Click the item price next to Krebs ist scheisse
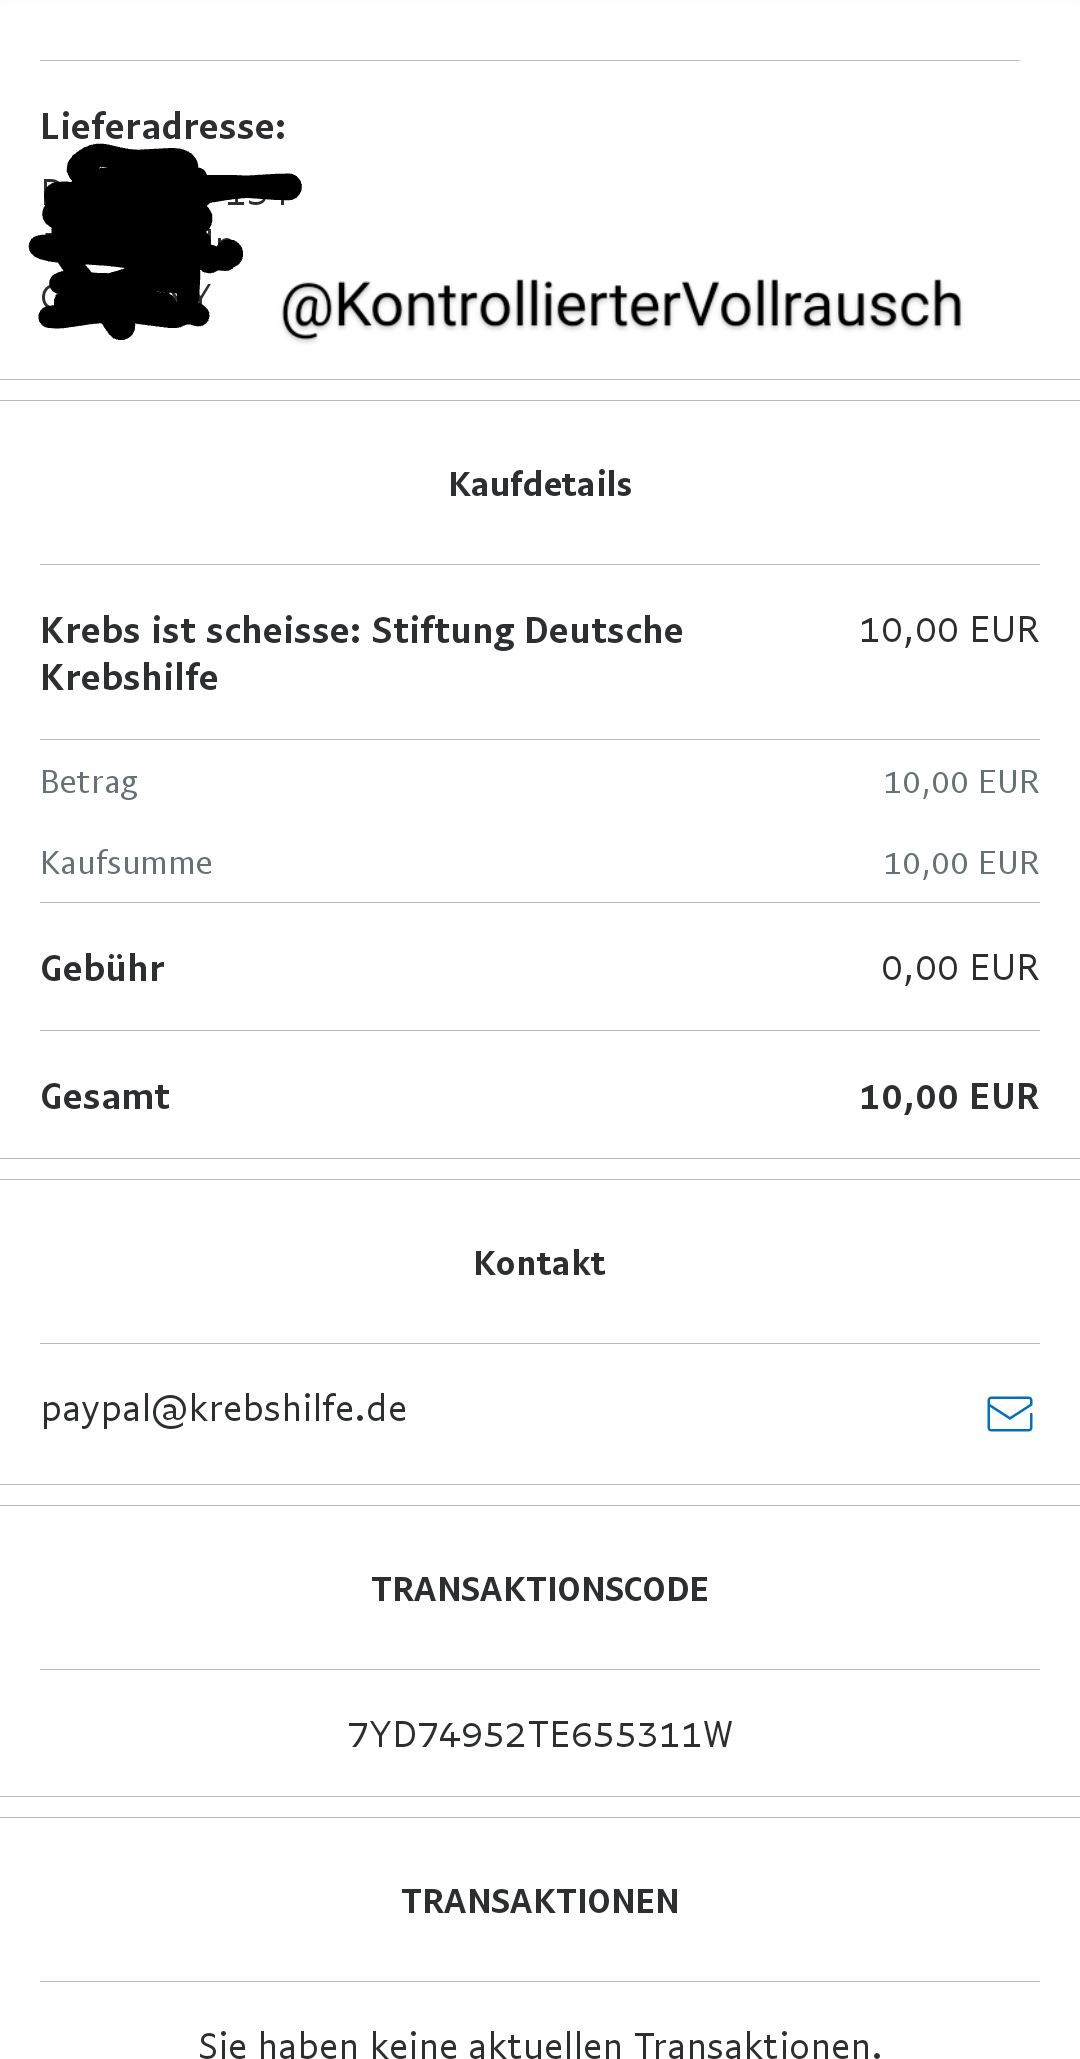 (x=949, y=630)
